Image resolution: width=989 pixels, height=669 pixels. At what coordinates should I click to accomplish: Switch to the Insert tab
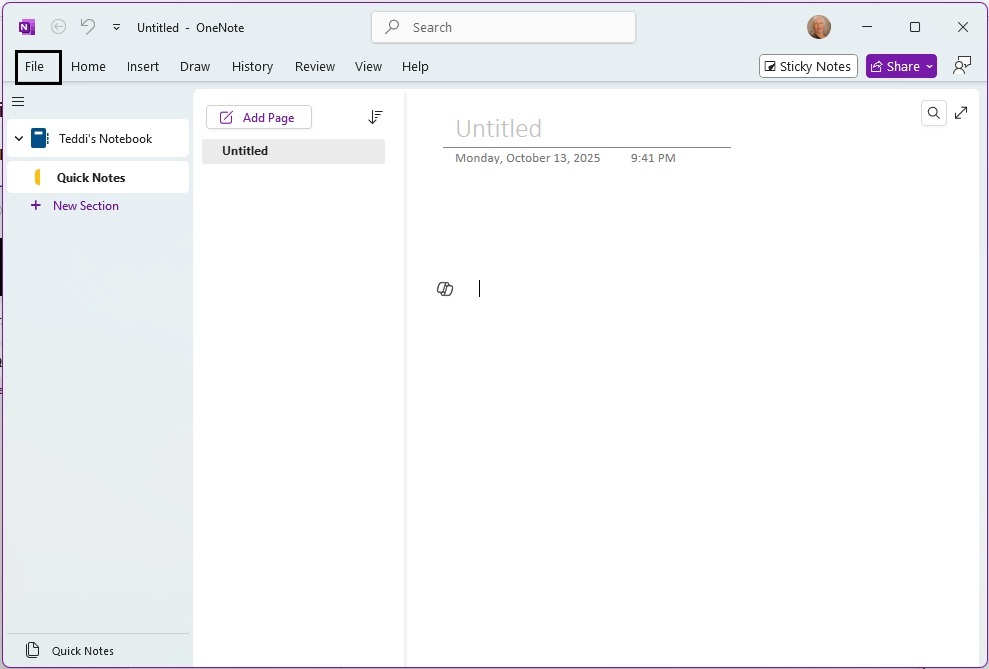[x=143, y=67]
